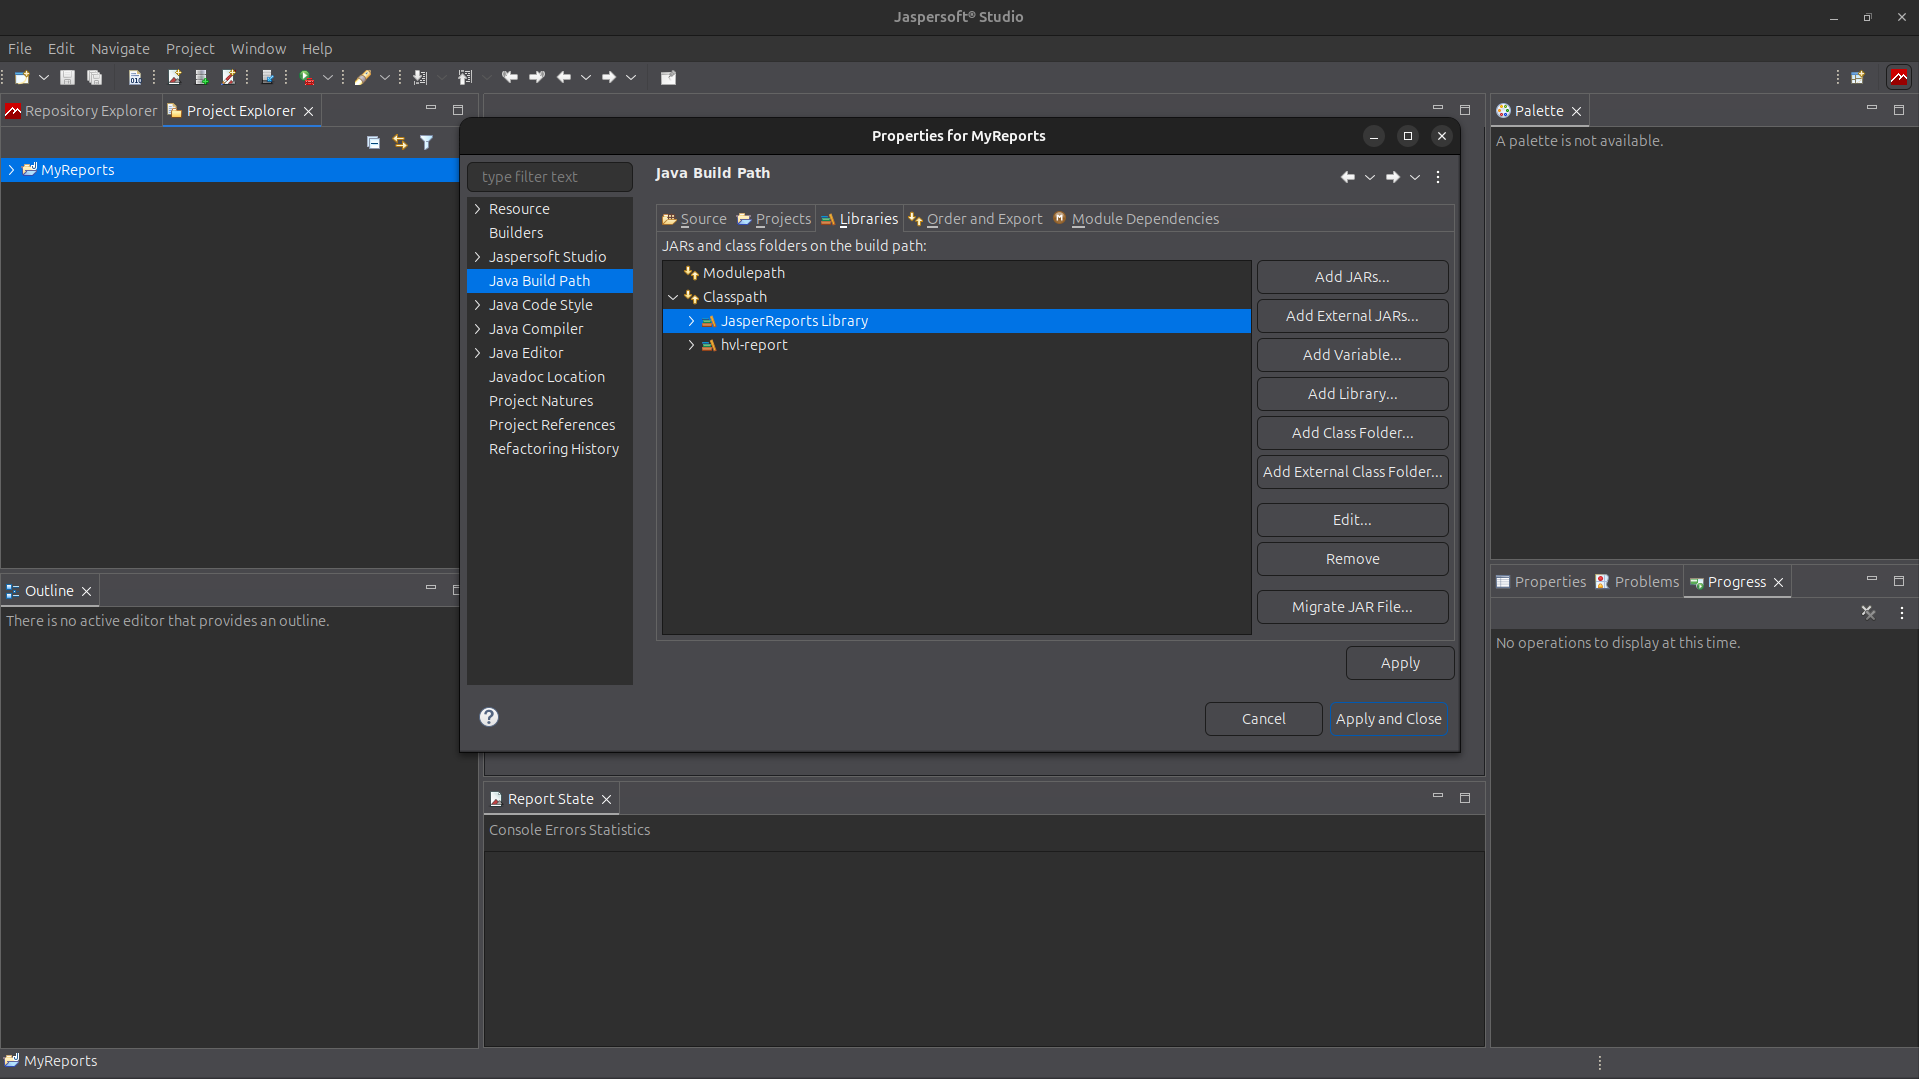Viewport: 1919px width, 1079px height.
Task: Click the new report toolbar icon
Action: tap(175, 77)
